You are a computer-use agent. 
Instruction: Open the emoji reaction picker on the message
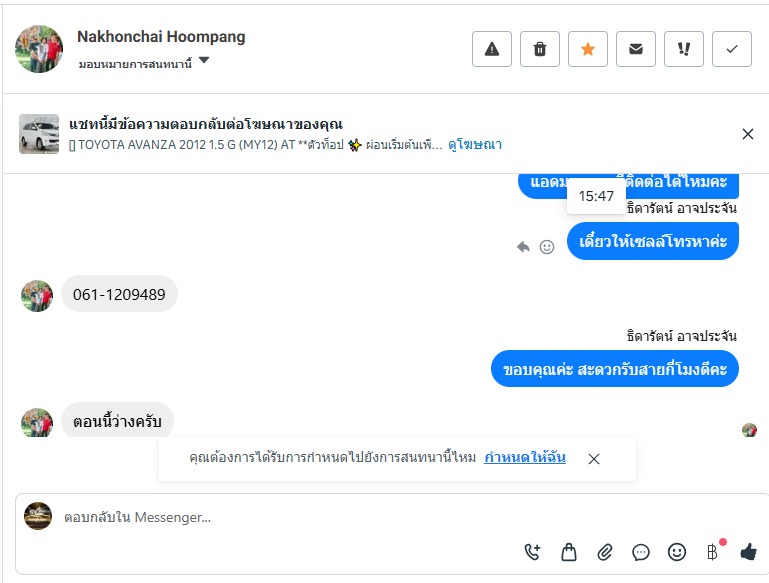click(x=547, y=246)
